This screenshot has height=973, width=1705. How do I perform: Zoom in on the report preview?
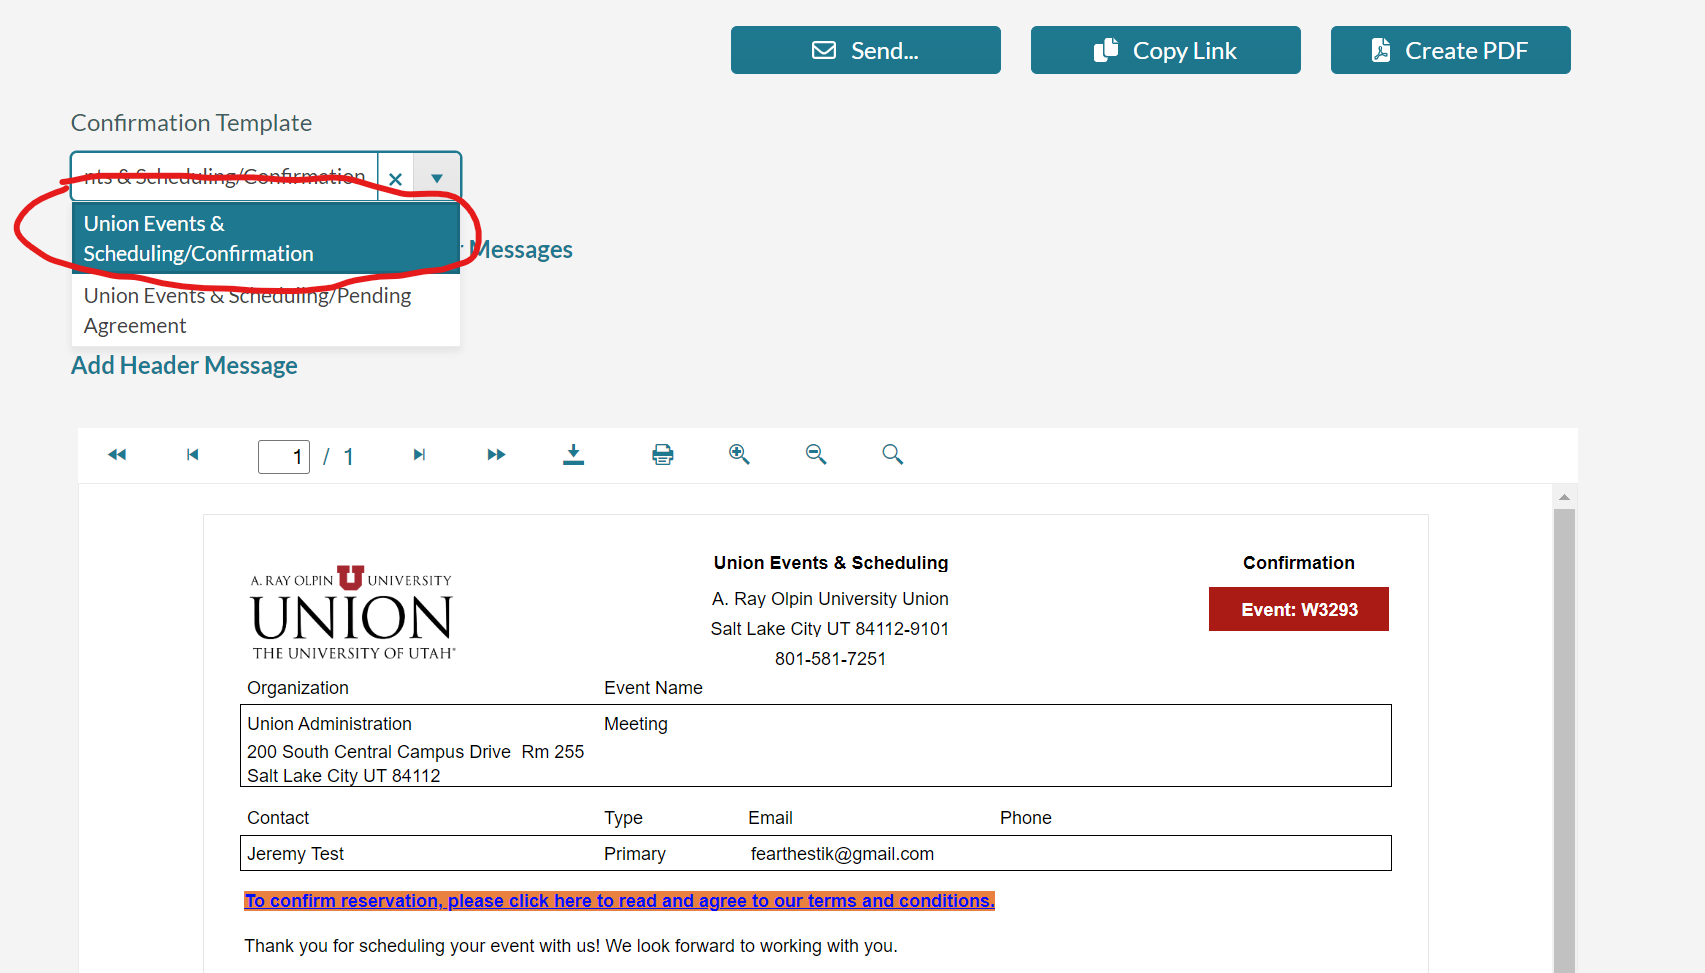739,455
